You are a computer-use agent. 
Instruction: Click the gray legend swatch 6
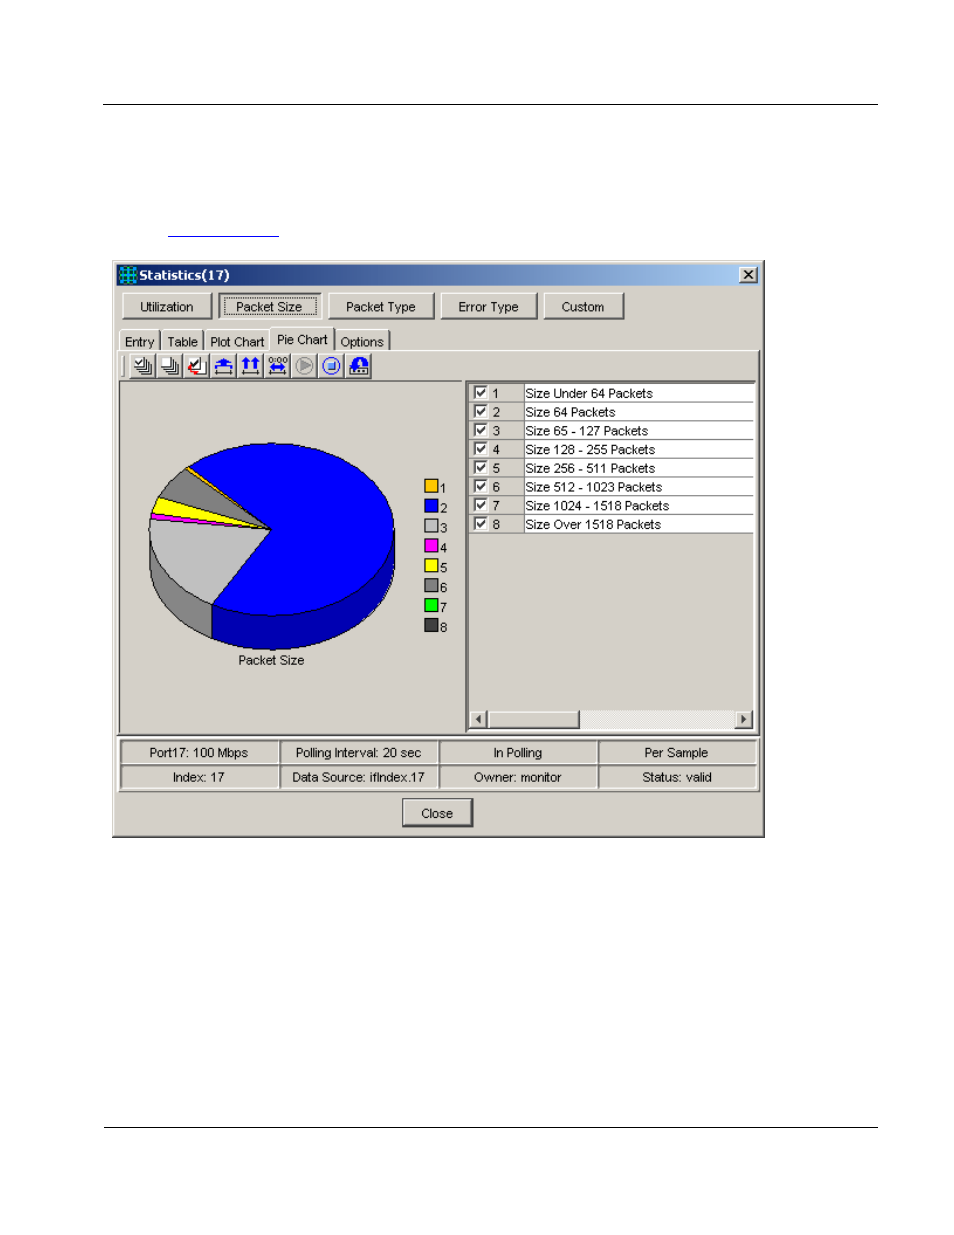(431, 586)
